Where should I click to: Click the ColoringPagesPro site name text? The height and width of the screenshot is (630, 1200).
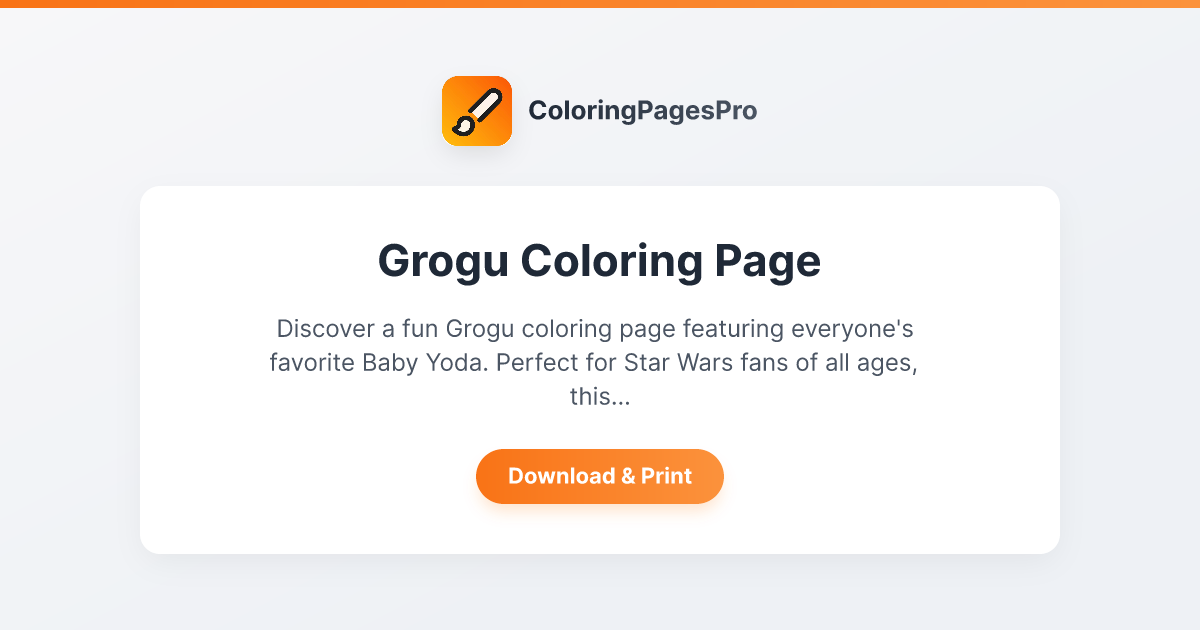[644, 111]
